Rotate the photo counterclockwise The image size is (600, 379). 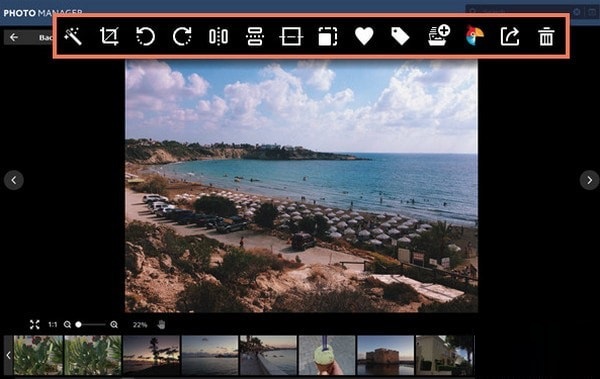[x=145, y=37]
